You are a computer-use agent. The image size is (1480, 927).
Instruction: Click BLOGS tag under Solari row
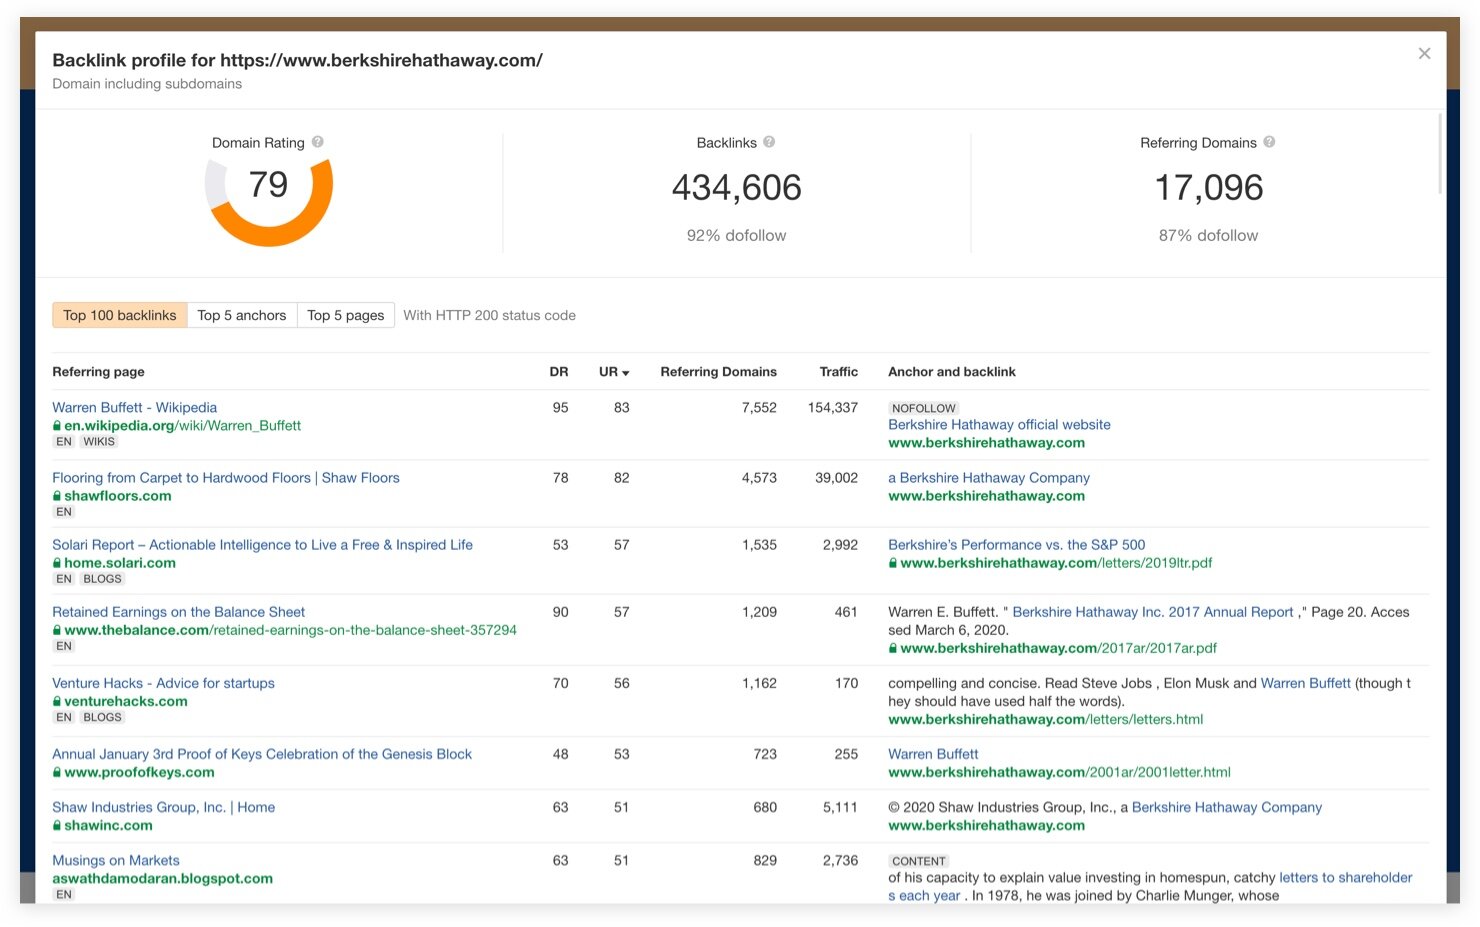click(102, 579)
